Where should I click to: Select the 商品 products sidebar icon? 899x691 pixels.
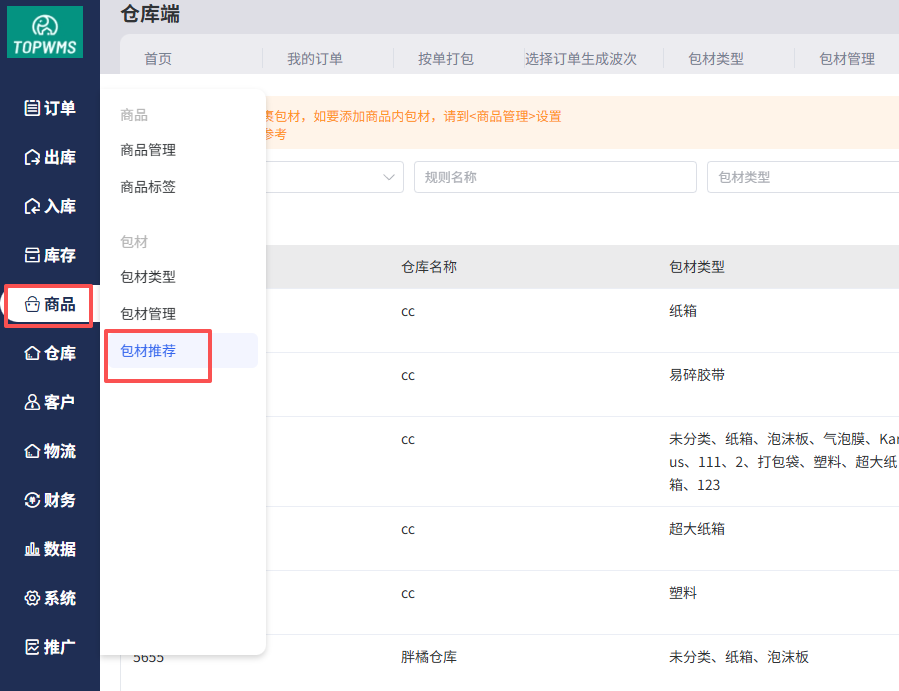[32, 304]
